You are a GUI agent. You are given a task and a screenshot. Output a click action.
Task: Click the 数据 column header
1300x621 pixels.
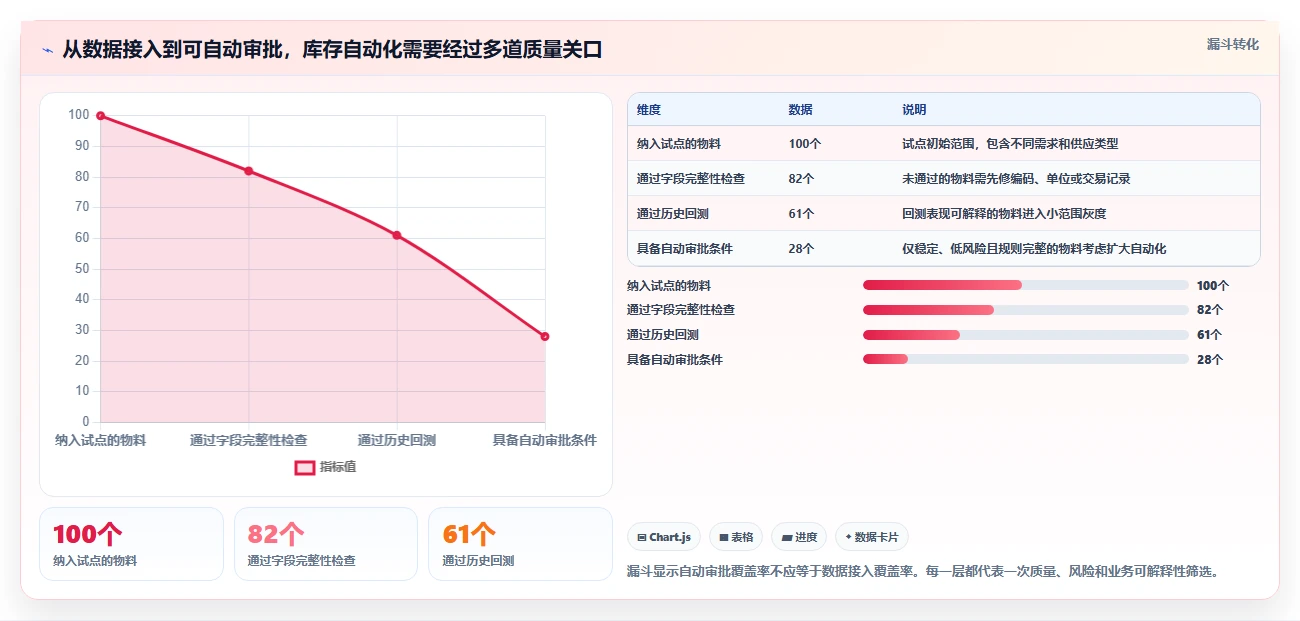tap(800, 110)
